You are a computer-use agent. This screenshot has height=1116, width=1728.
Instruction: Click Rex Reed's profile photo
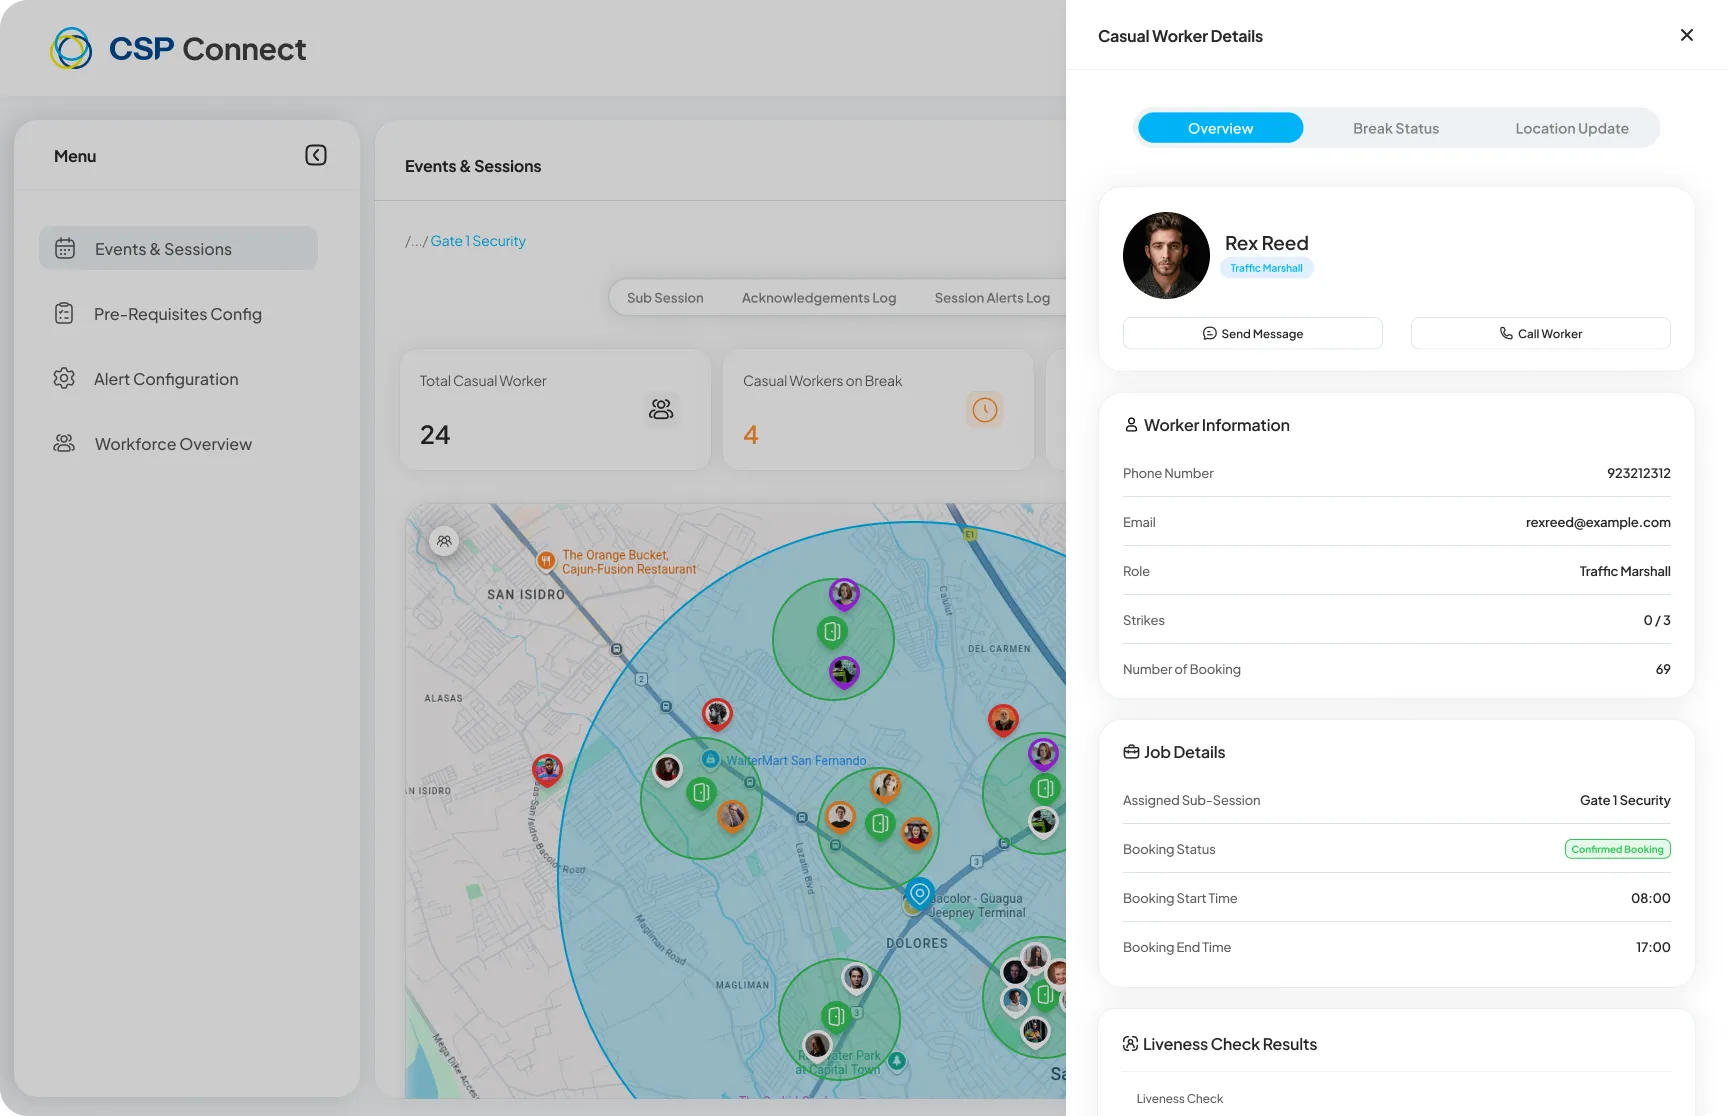pyautogui.click(x=1166, y=255)
